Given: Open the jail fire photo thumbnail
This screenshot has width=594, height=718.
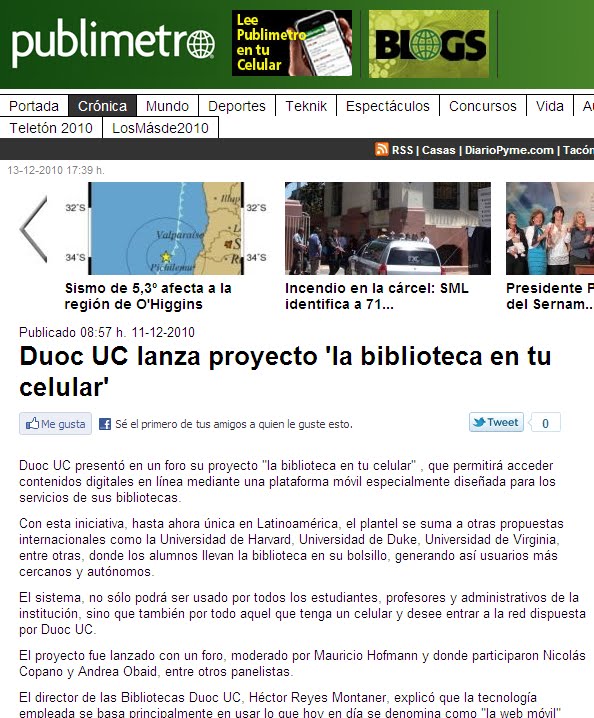Looking at the screenshot, I should click(x=387, y=228).
